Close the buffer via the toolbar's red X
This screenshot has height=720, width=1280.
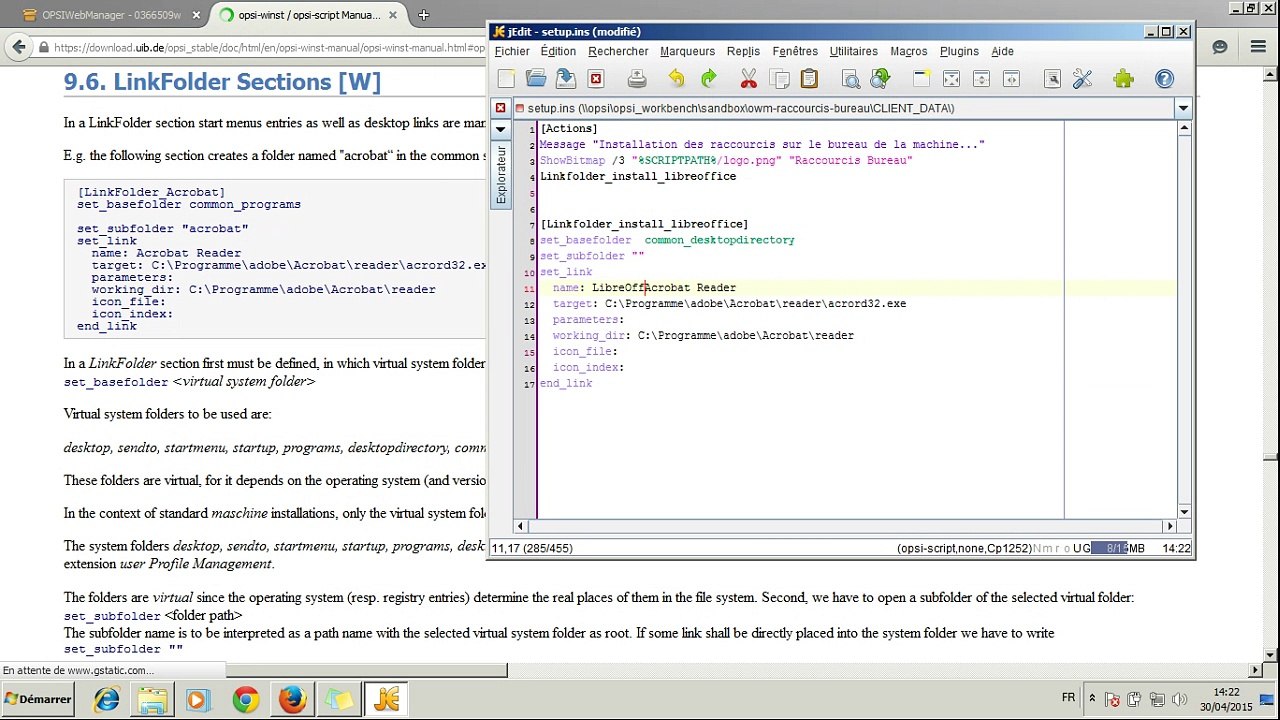click(x=596, y=79)
